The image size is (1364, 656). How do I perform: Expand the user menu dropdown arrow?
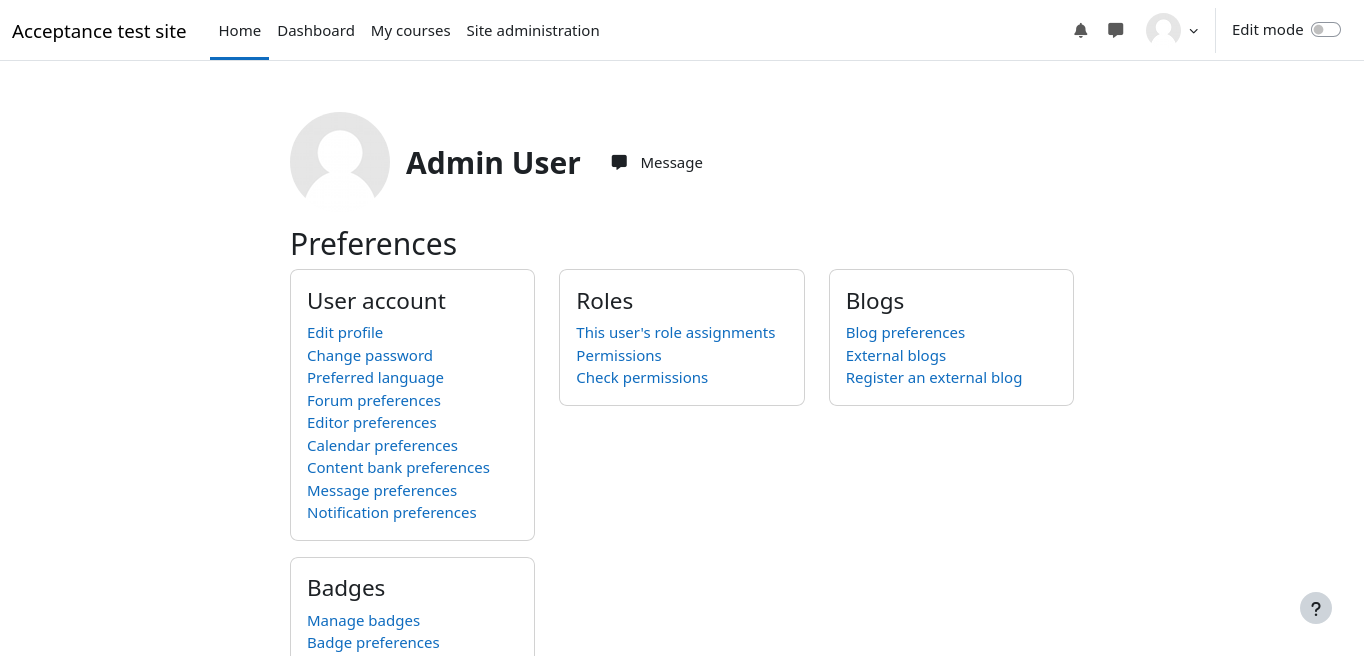[x=1193, y=31]
